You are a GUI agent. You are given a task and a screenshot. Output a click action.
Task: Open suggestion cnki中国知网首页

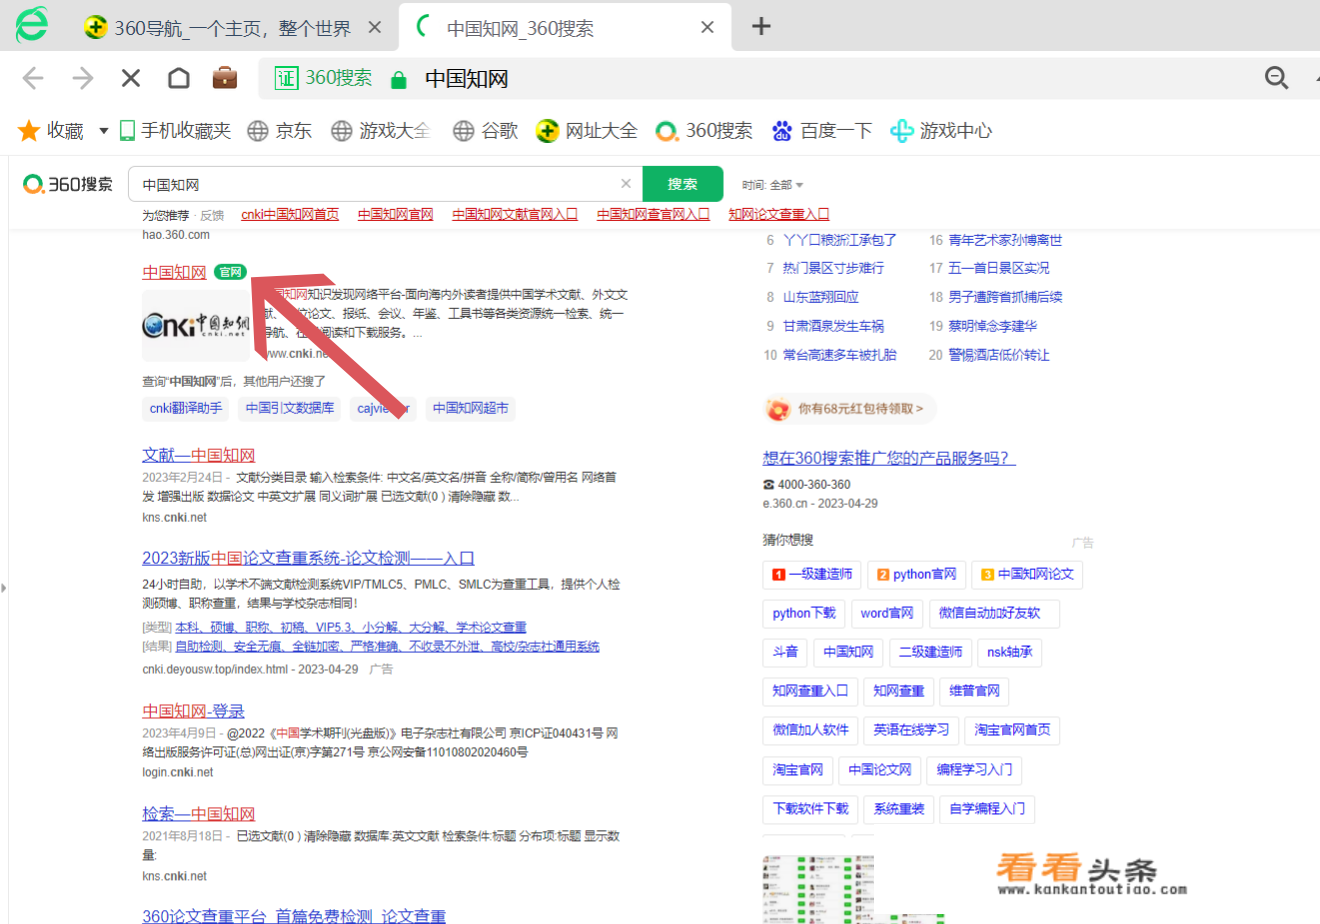click(290, 215)
